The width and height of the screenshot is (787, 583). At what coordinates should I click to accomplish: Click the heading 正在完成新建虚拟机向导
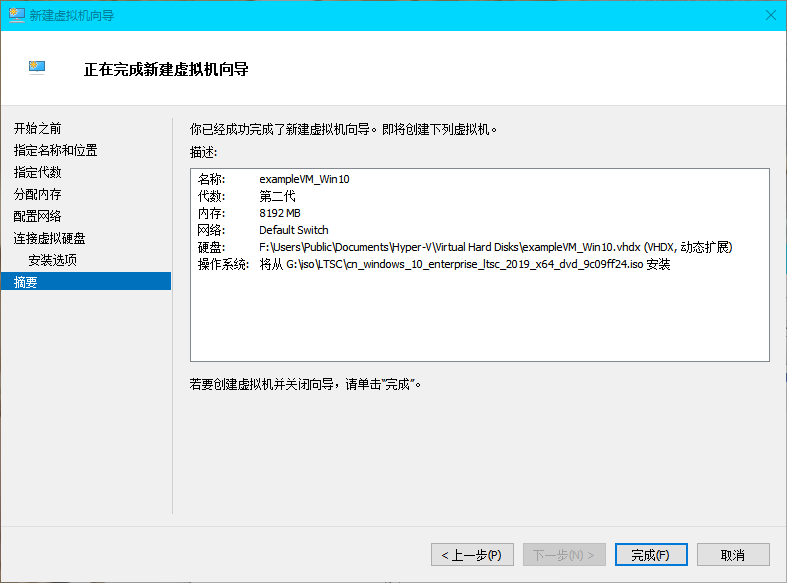coord(166,69)
